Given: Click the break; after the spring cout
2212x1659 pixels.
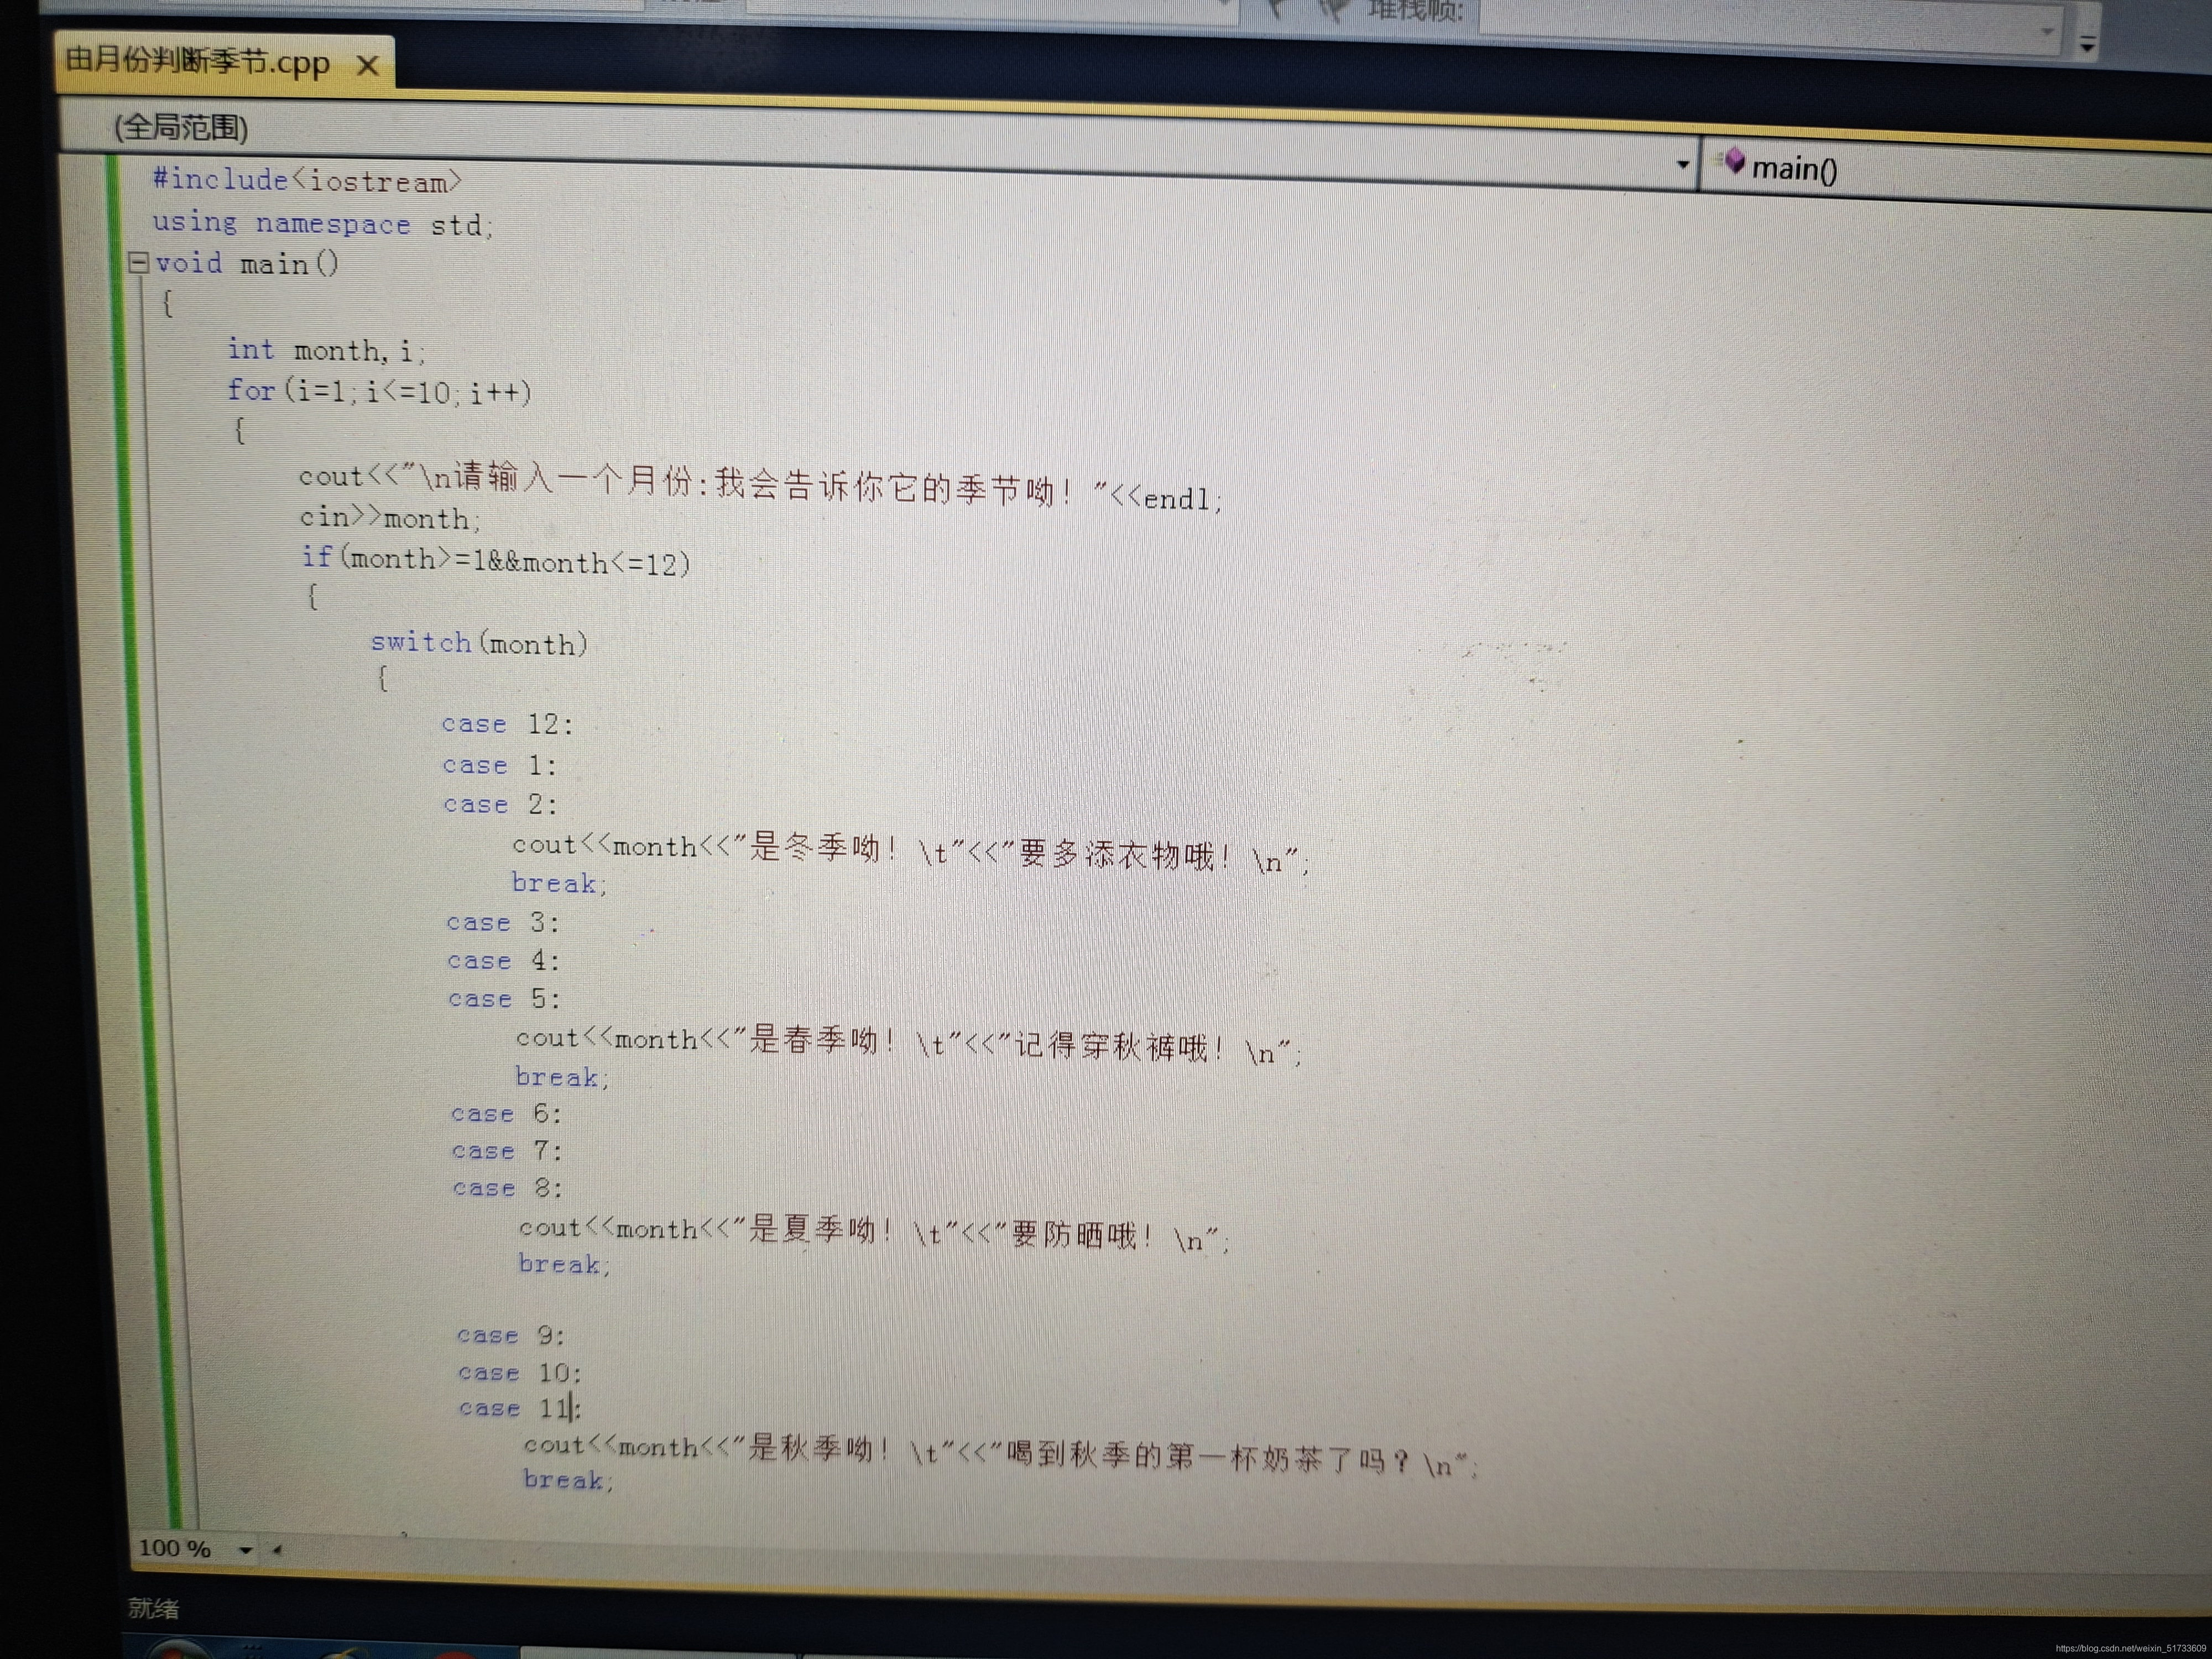Looking at the screenshot, I should [x=562, y=1077].
